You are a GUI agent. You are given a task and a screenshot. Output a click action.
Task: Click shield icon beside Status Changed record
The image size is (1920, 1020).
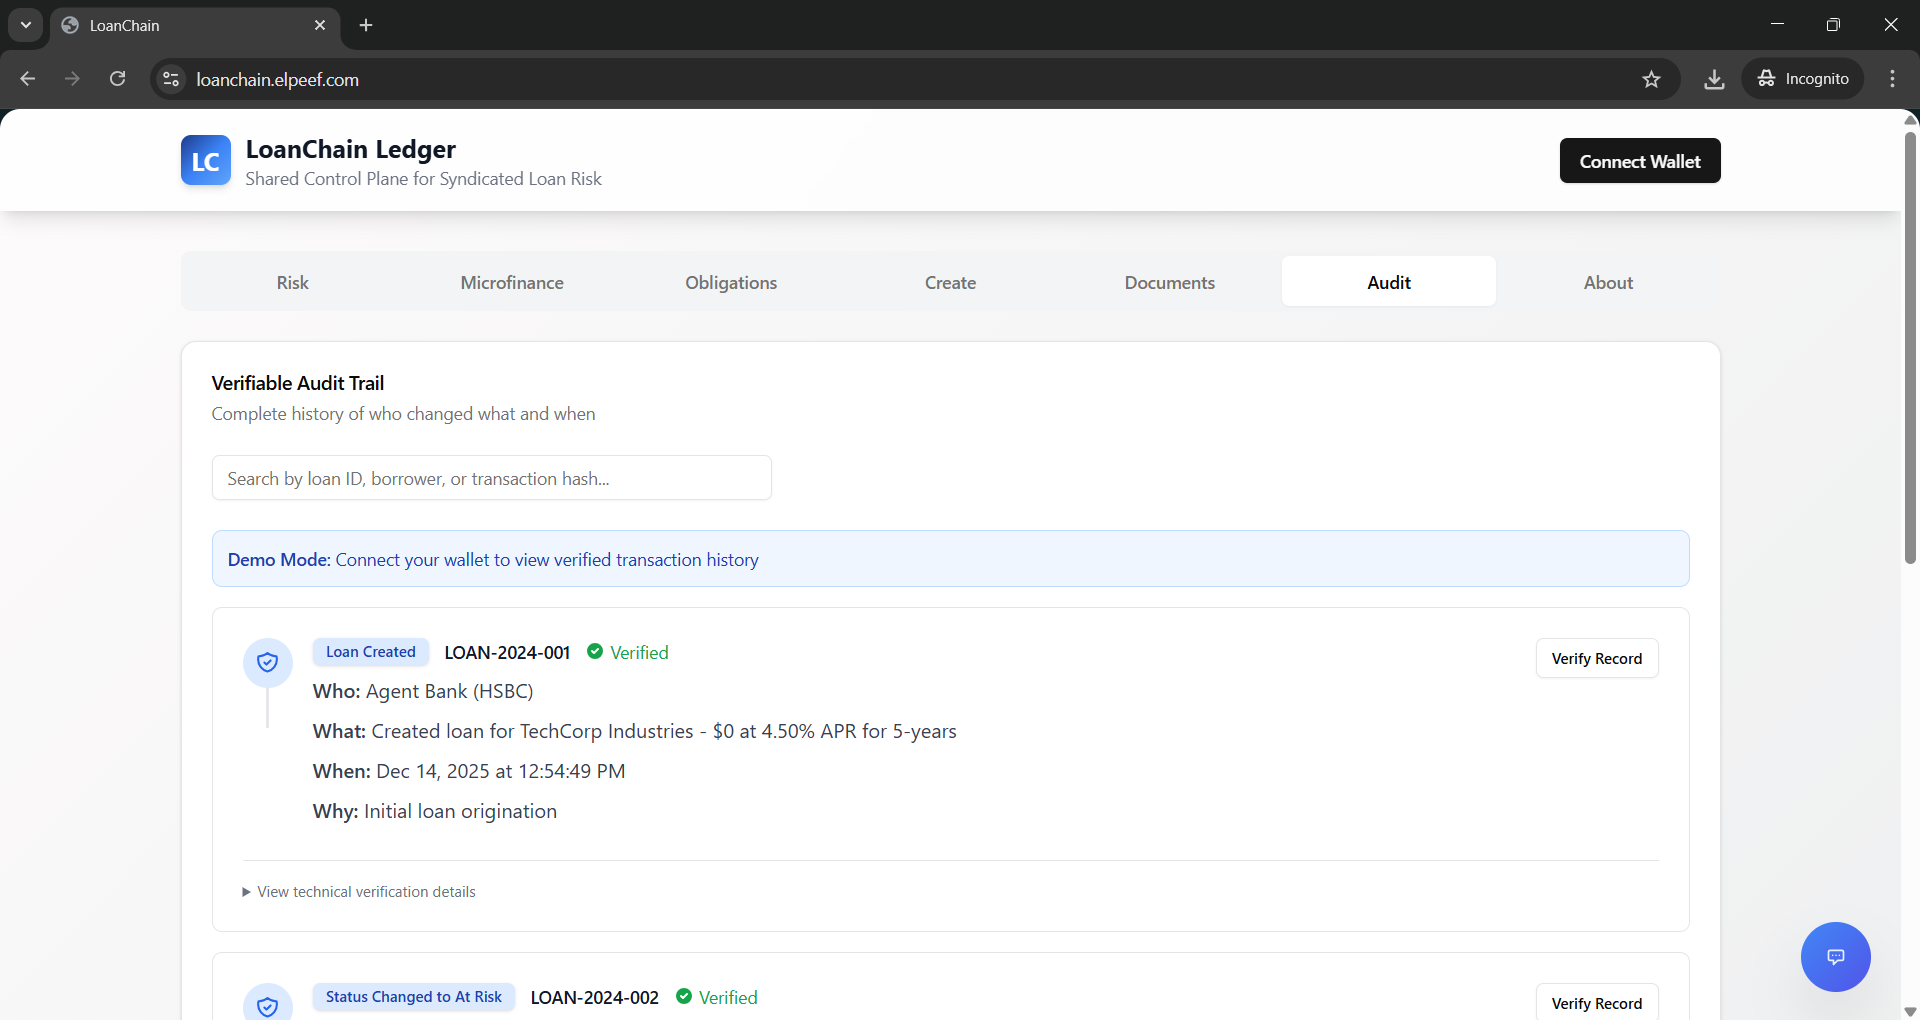[x=268, y=1004]
